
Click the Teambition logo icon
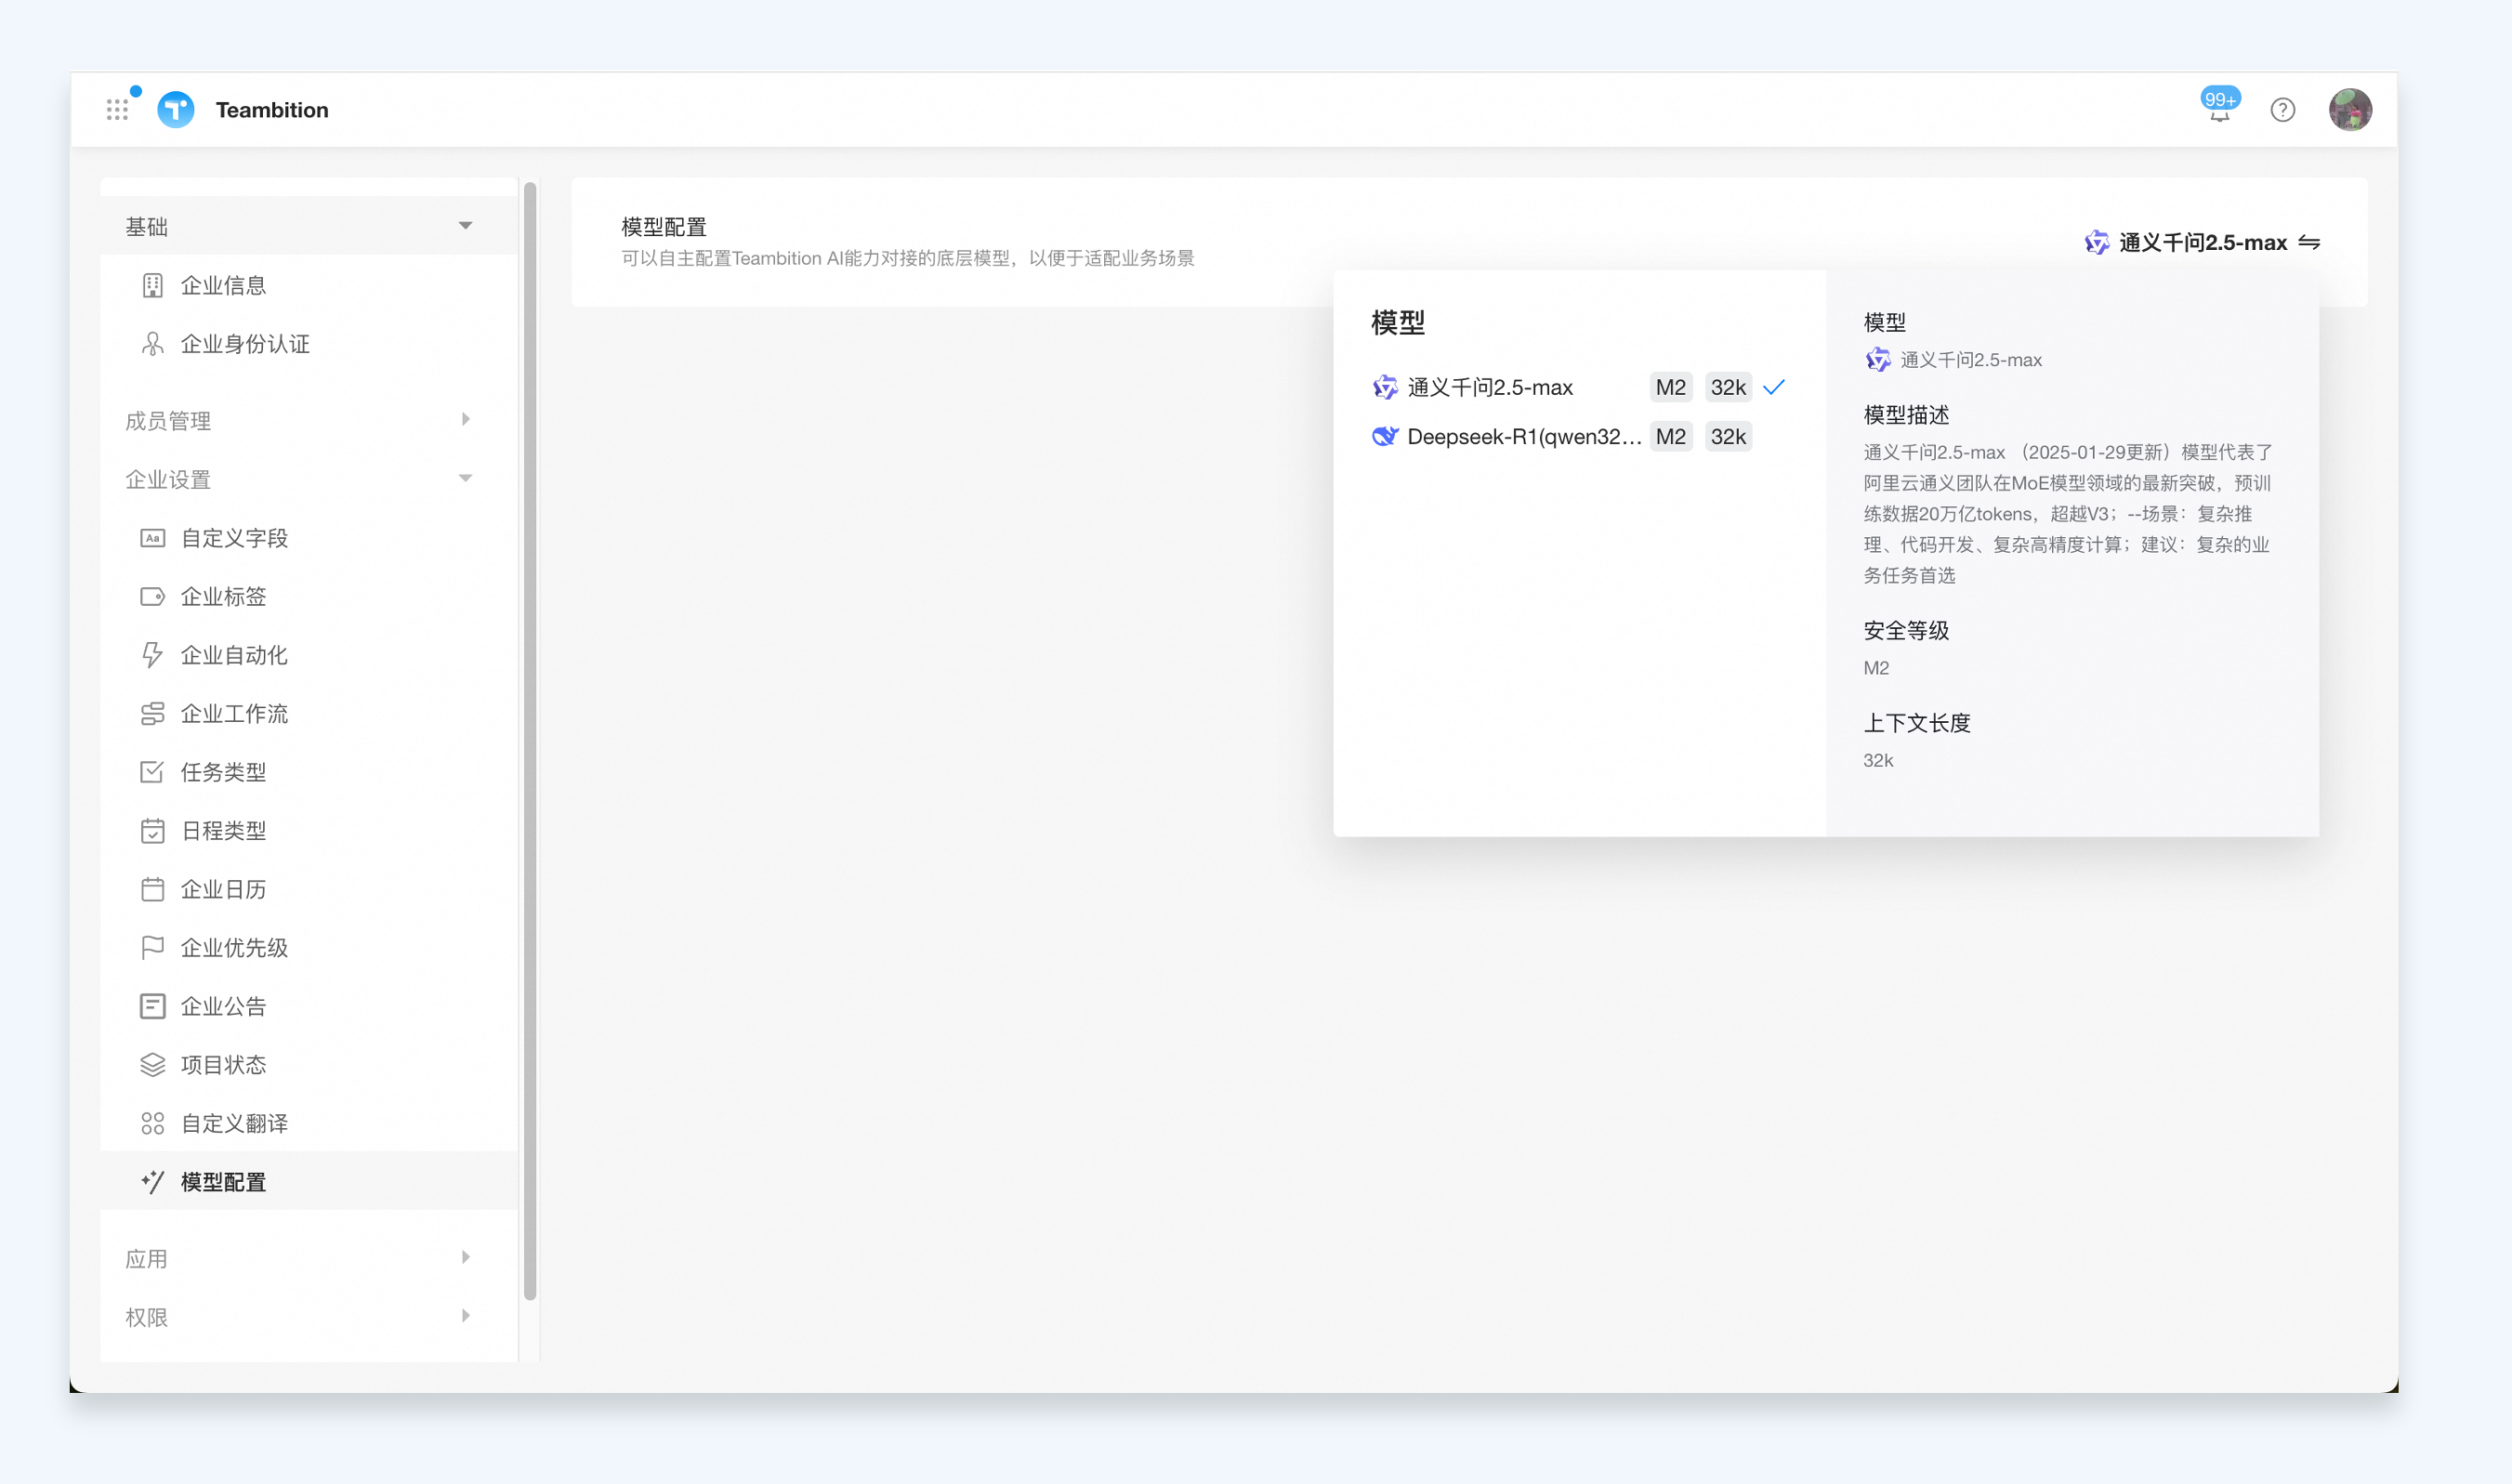click(176, 109)
